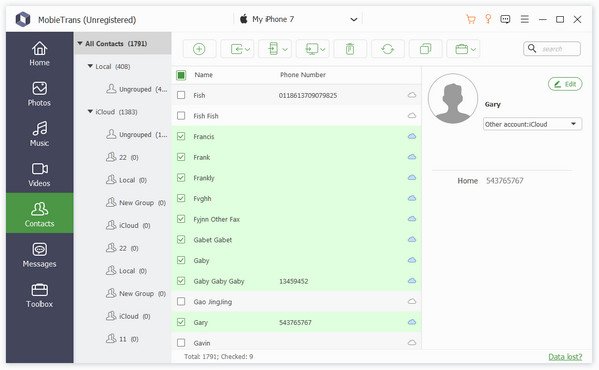Select Ungrouped under Local group

tap(136, 89)
